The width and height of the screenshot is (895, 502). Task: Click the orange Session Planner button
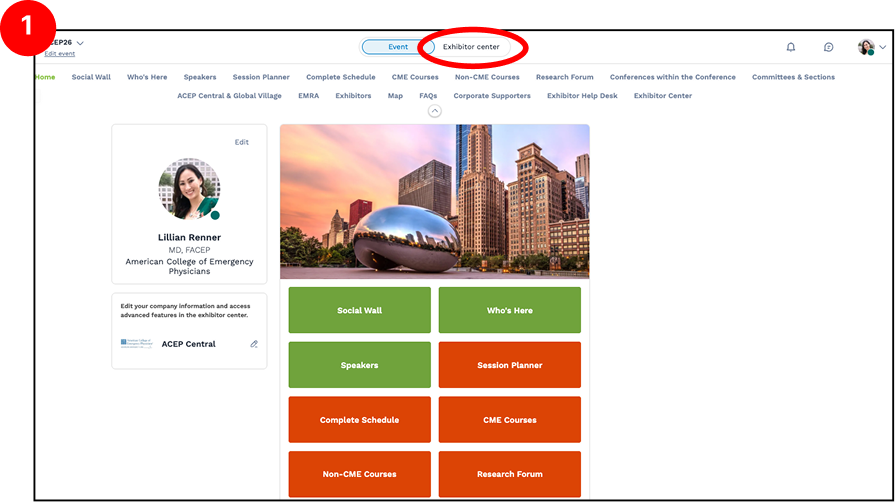tap(510, 365)
